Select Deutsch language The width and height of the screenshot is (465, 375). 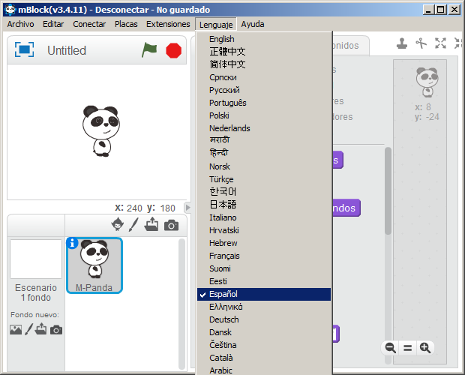coord(264,320)
